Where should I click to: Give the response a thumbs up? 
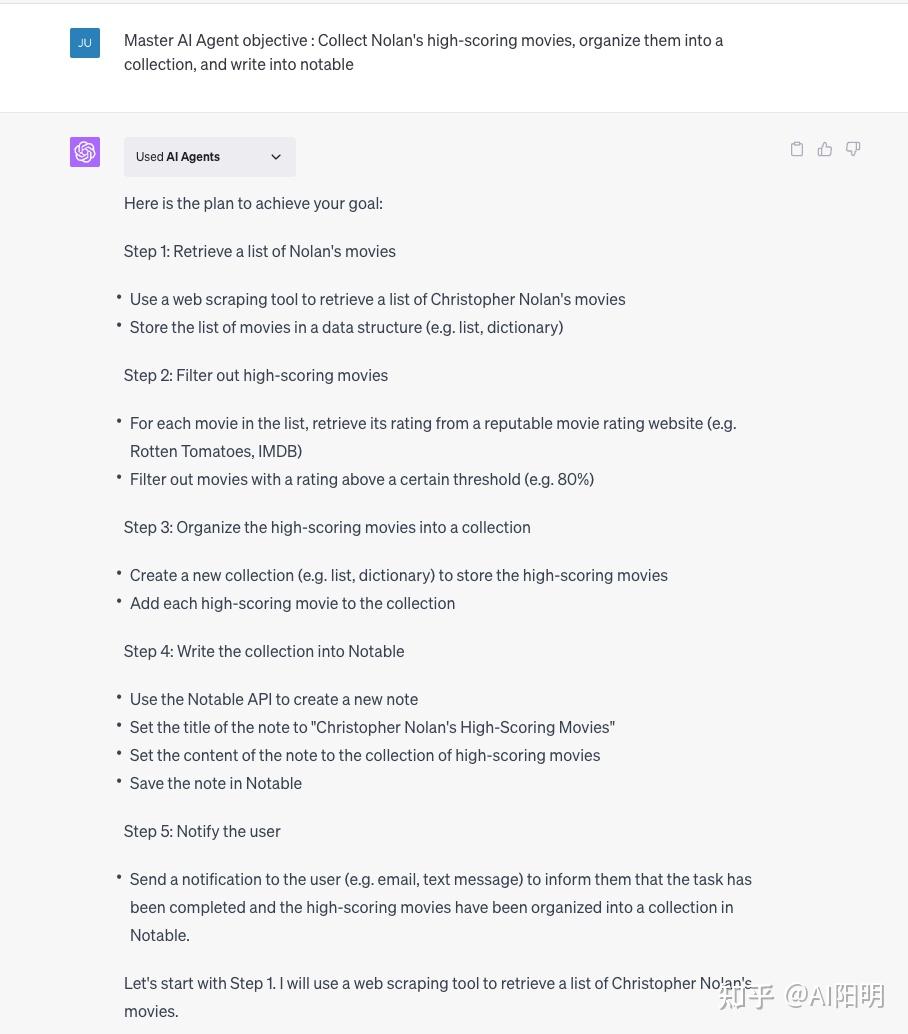[825, 149]
